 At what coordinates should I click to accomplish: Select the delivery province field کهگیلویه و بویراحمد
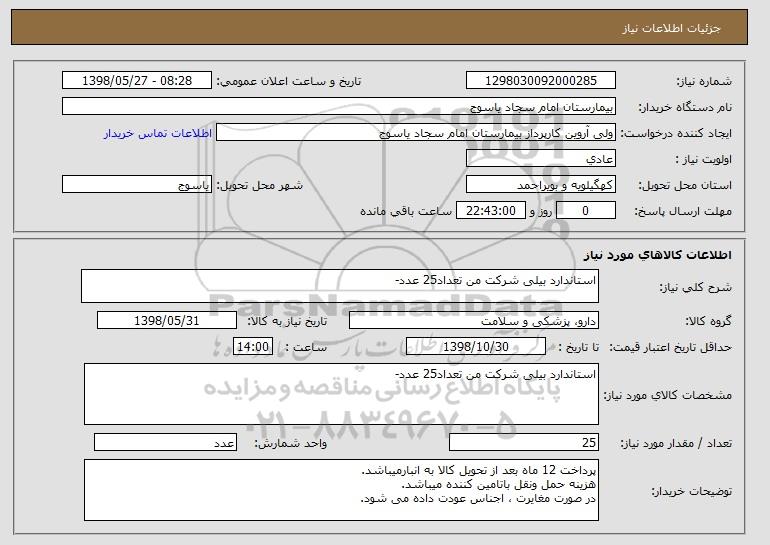click(541, 185)
